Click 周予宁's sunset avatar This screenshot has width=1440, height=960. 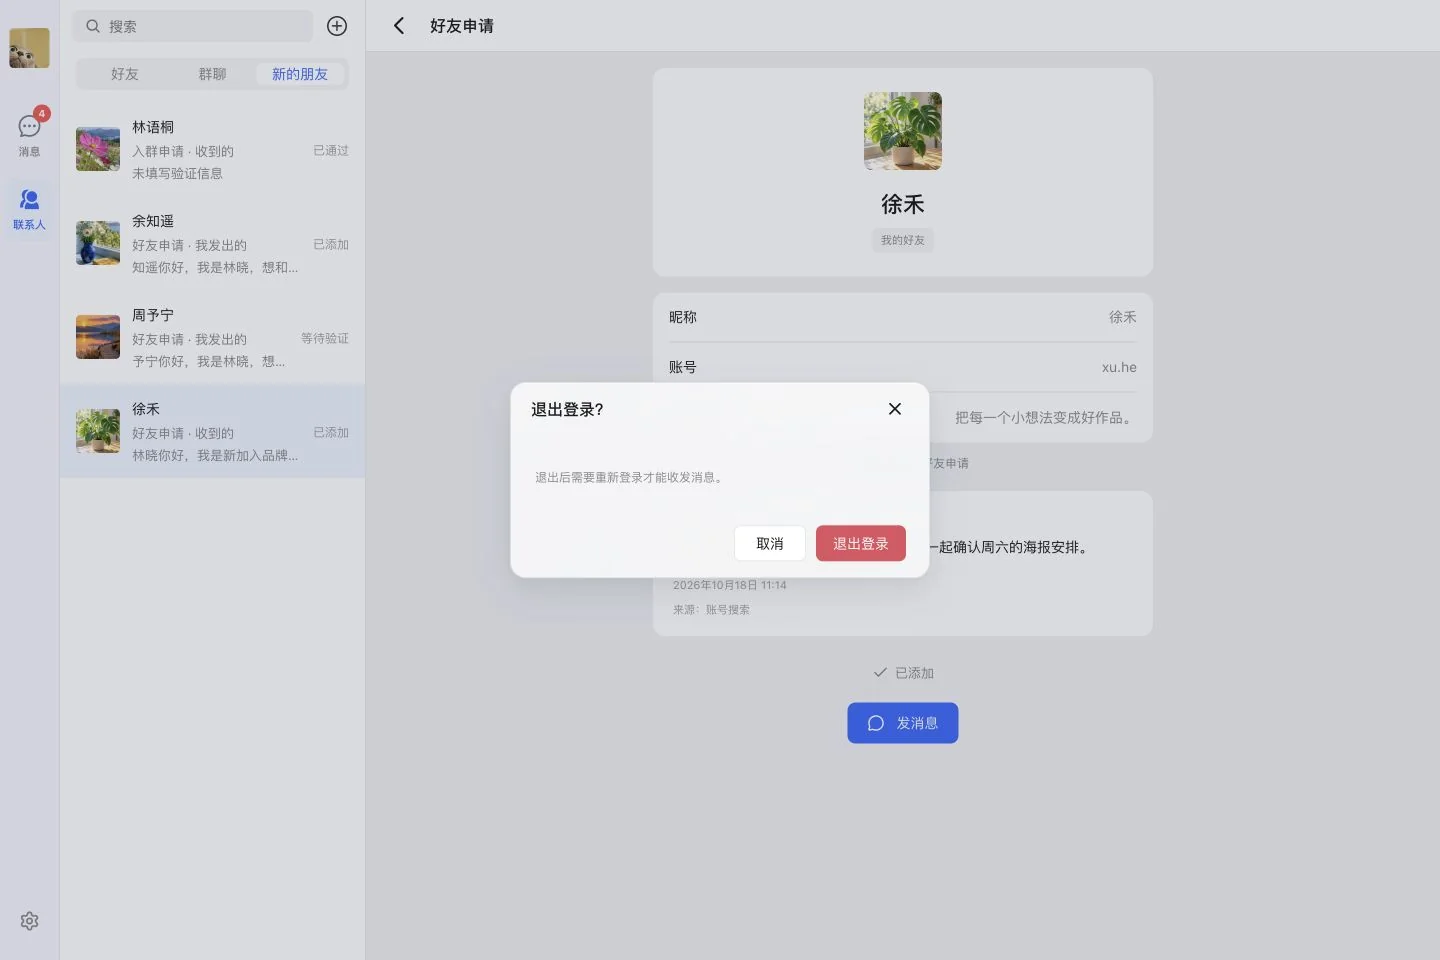[x=98, y=337]
